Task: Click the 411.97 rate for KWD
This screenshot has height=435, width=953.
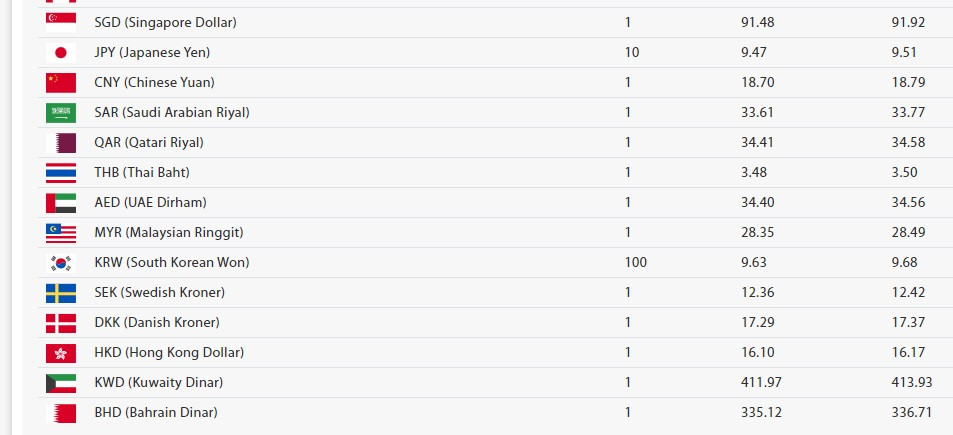Action: point(761,383)
